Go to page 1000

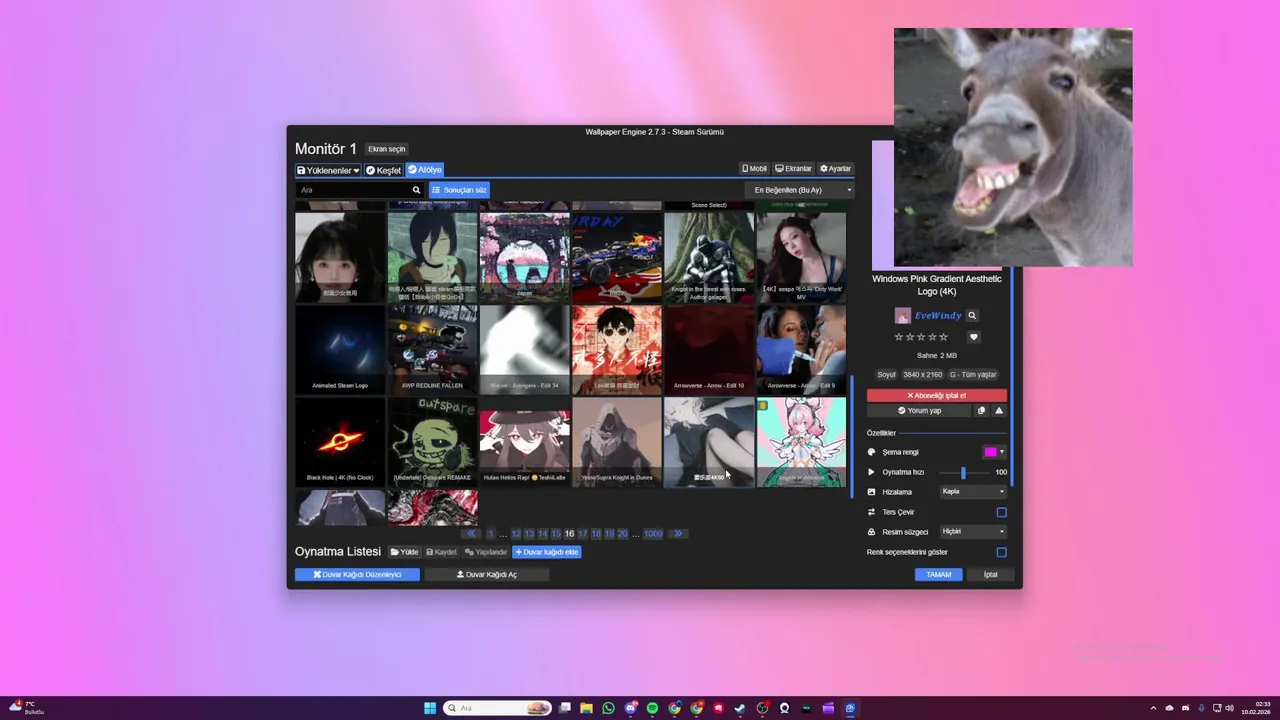pos(653,534)
